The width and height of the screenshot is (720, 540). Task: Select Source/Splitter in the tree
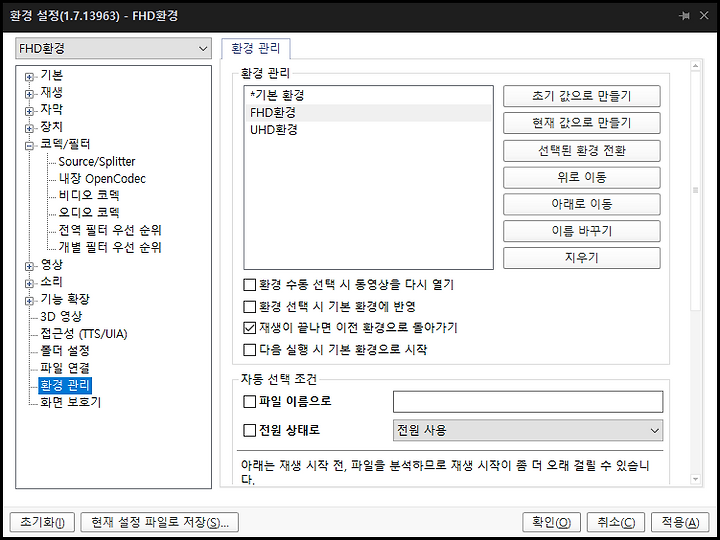coord(97,162)
